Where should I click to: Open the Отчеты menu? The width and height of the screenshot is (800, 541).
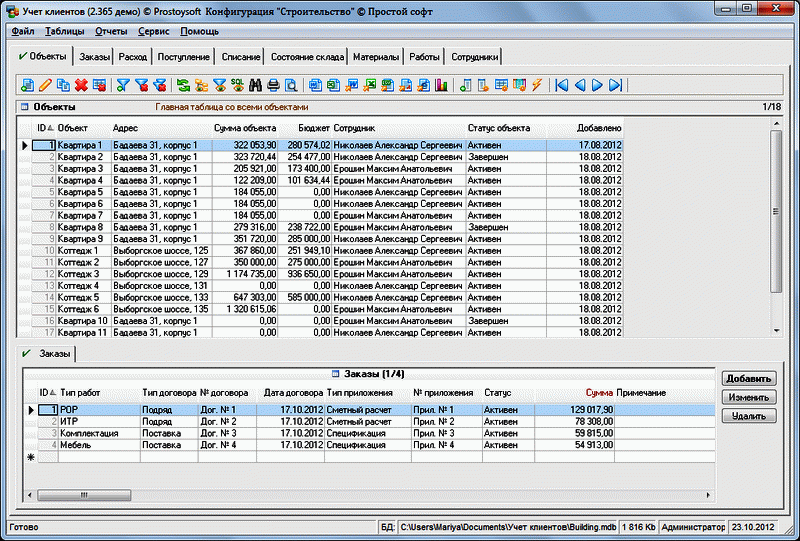point(111,31)
